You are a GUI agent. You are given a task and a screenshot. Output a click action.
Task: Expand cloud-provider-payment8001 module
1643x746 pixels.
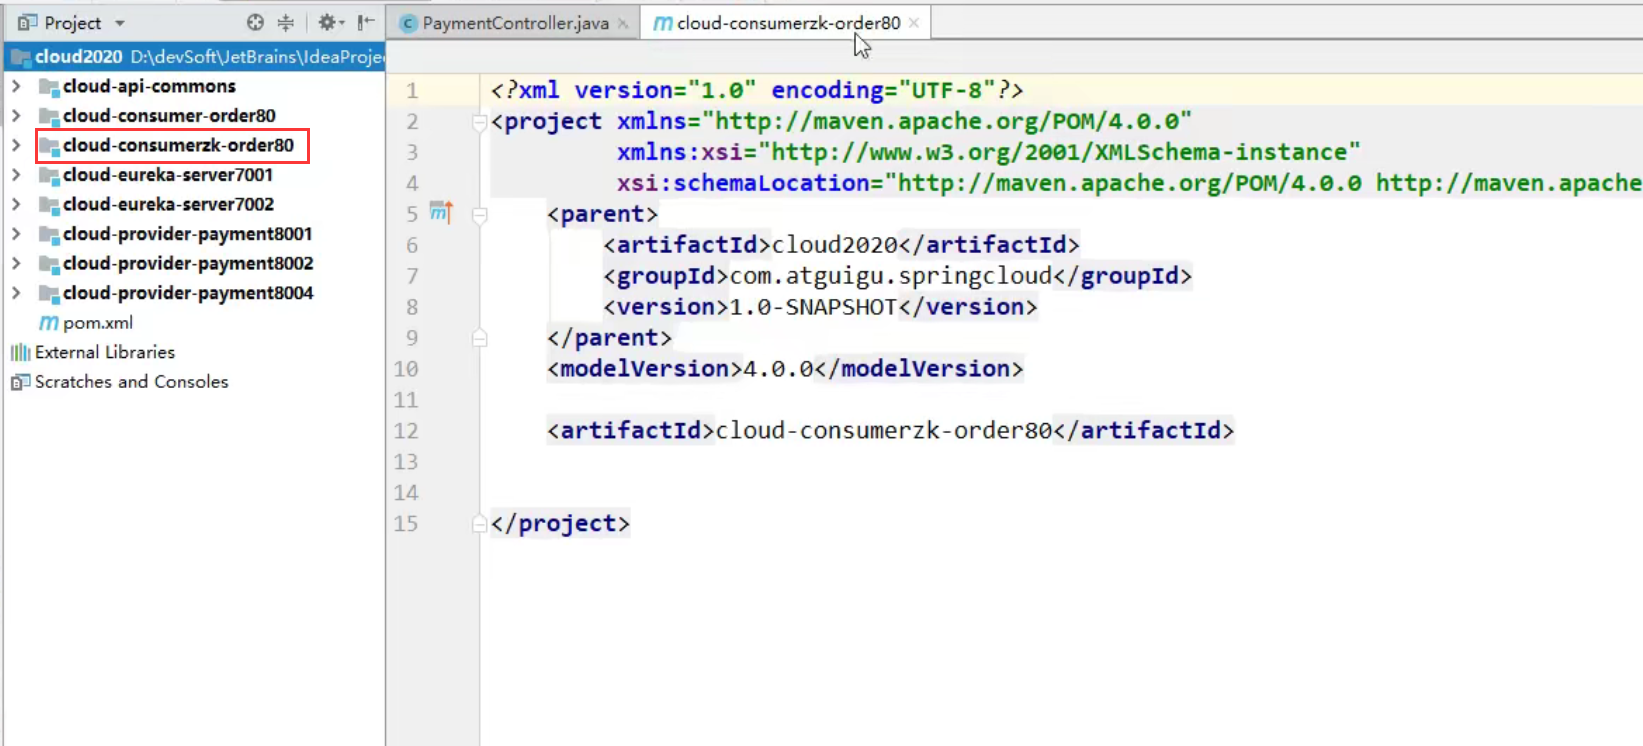click(x=16, y=234)
